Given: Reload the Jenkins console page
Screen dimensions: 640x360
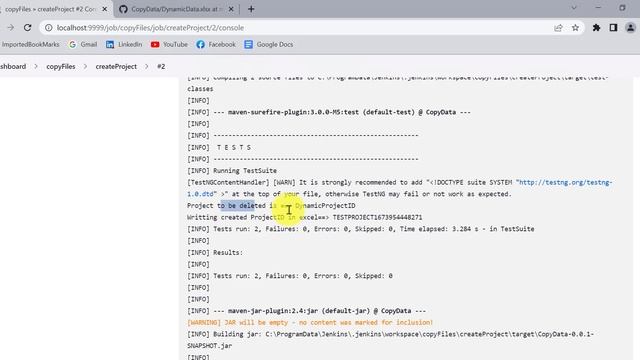Looking at the screenshot, I should pyautogui.click(x=27, y=28).
